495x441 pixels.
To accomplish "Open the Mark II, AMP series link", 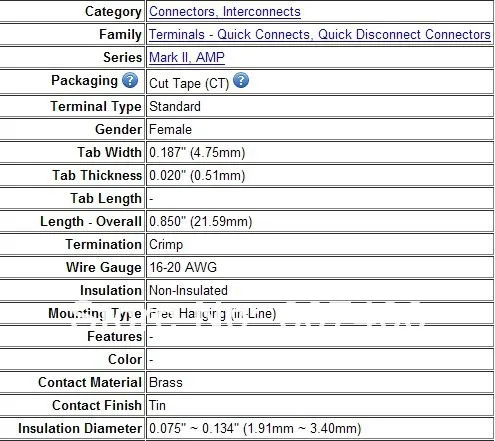I will pyautogui.click(x=187, y=57).
